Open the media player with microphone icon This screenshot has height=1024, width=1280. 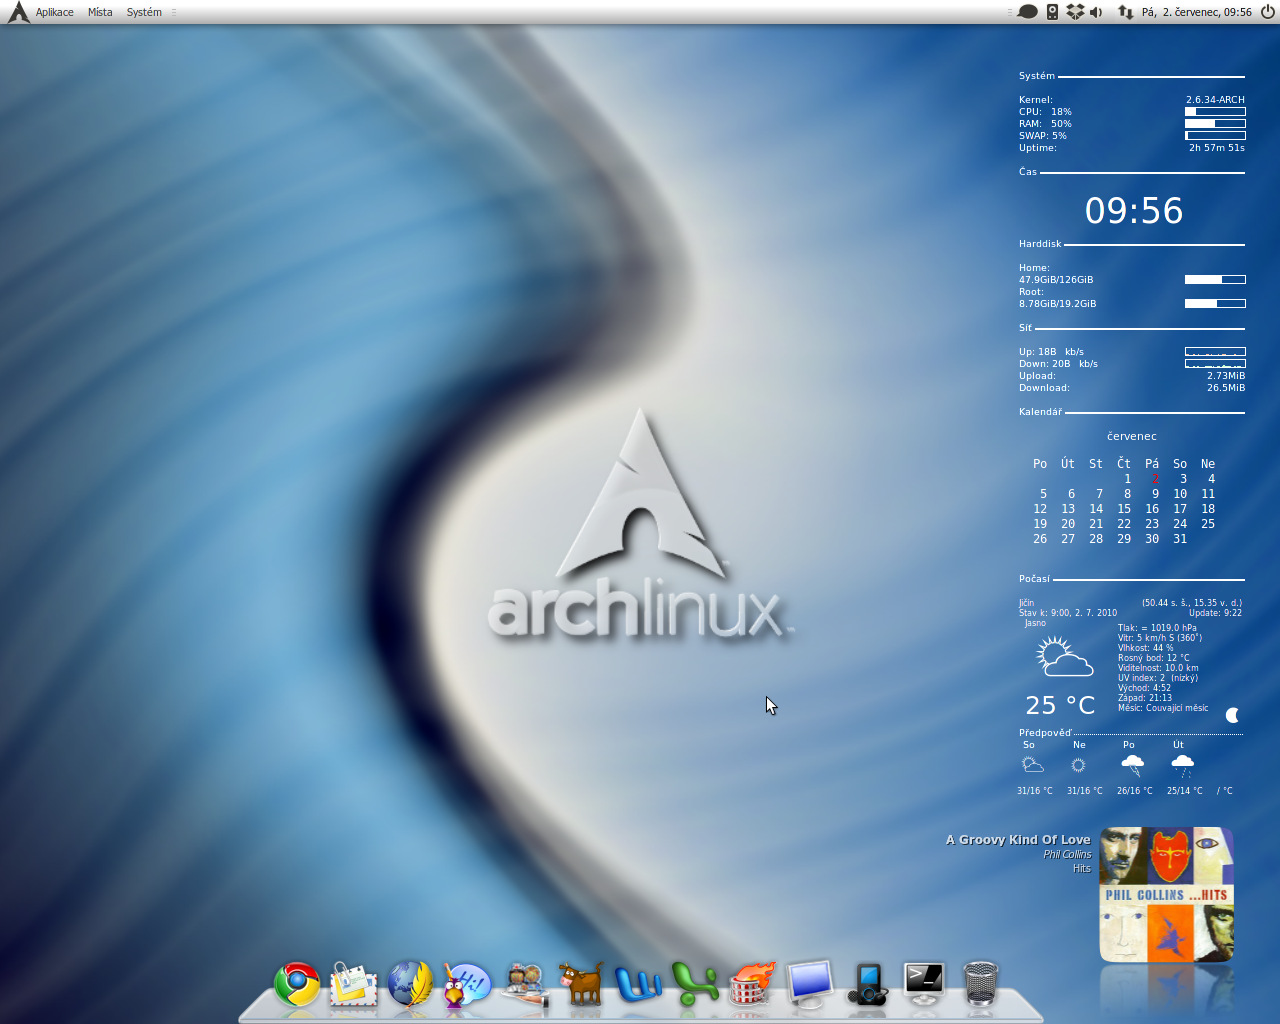tap(867, 984)
